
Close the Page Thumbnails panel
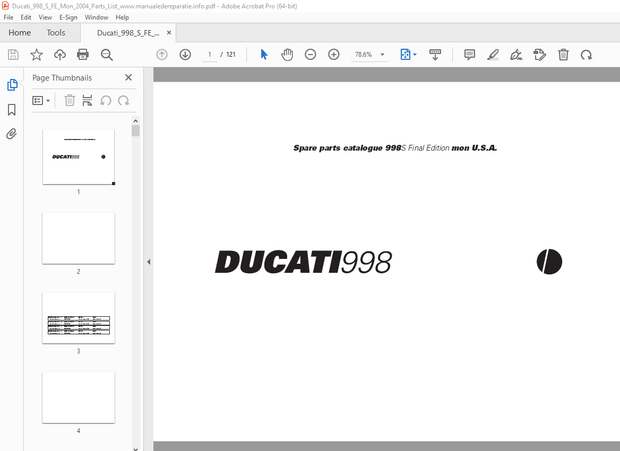point(129,77)
